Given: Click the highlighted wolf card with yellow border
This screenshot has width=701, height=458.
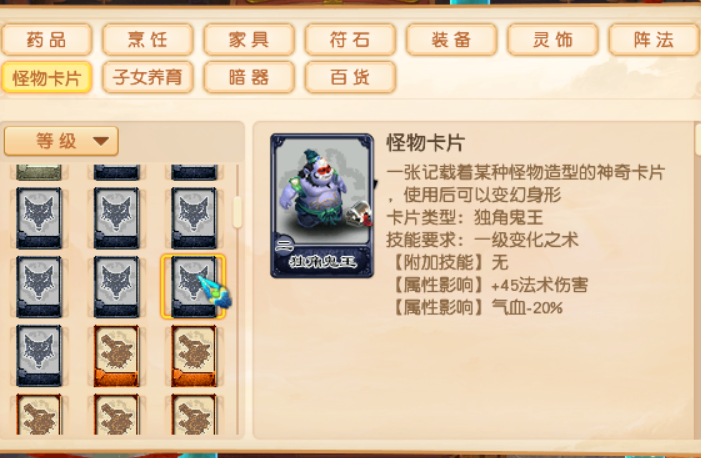Looking at the screenshot, I should (x=193, y=287).
